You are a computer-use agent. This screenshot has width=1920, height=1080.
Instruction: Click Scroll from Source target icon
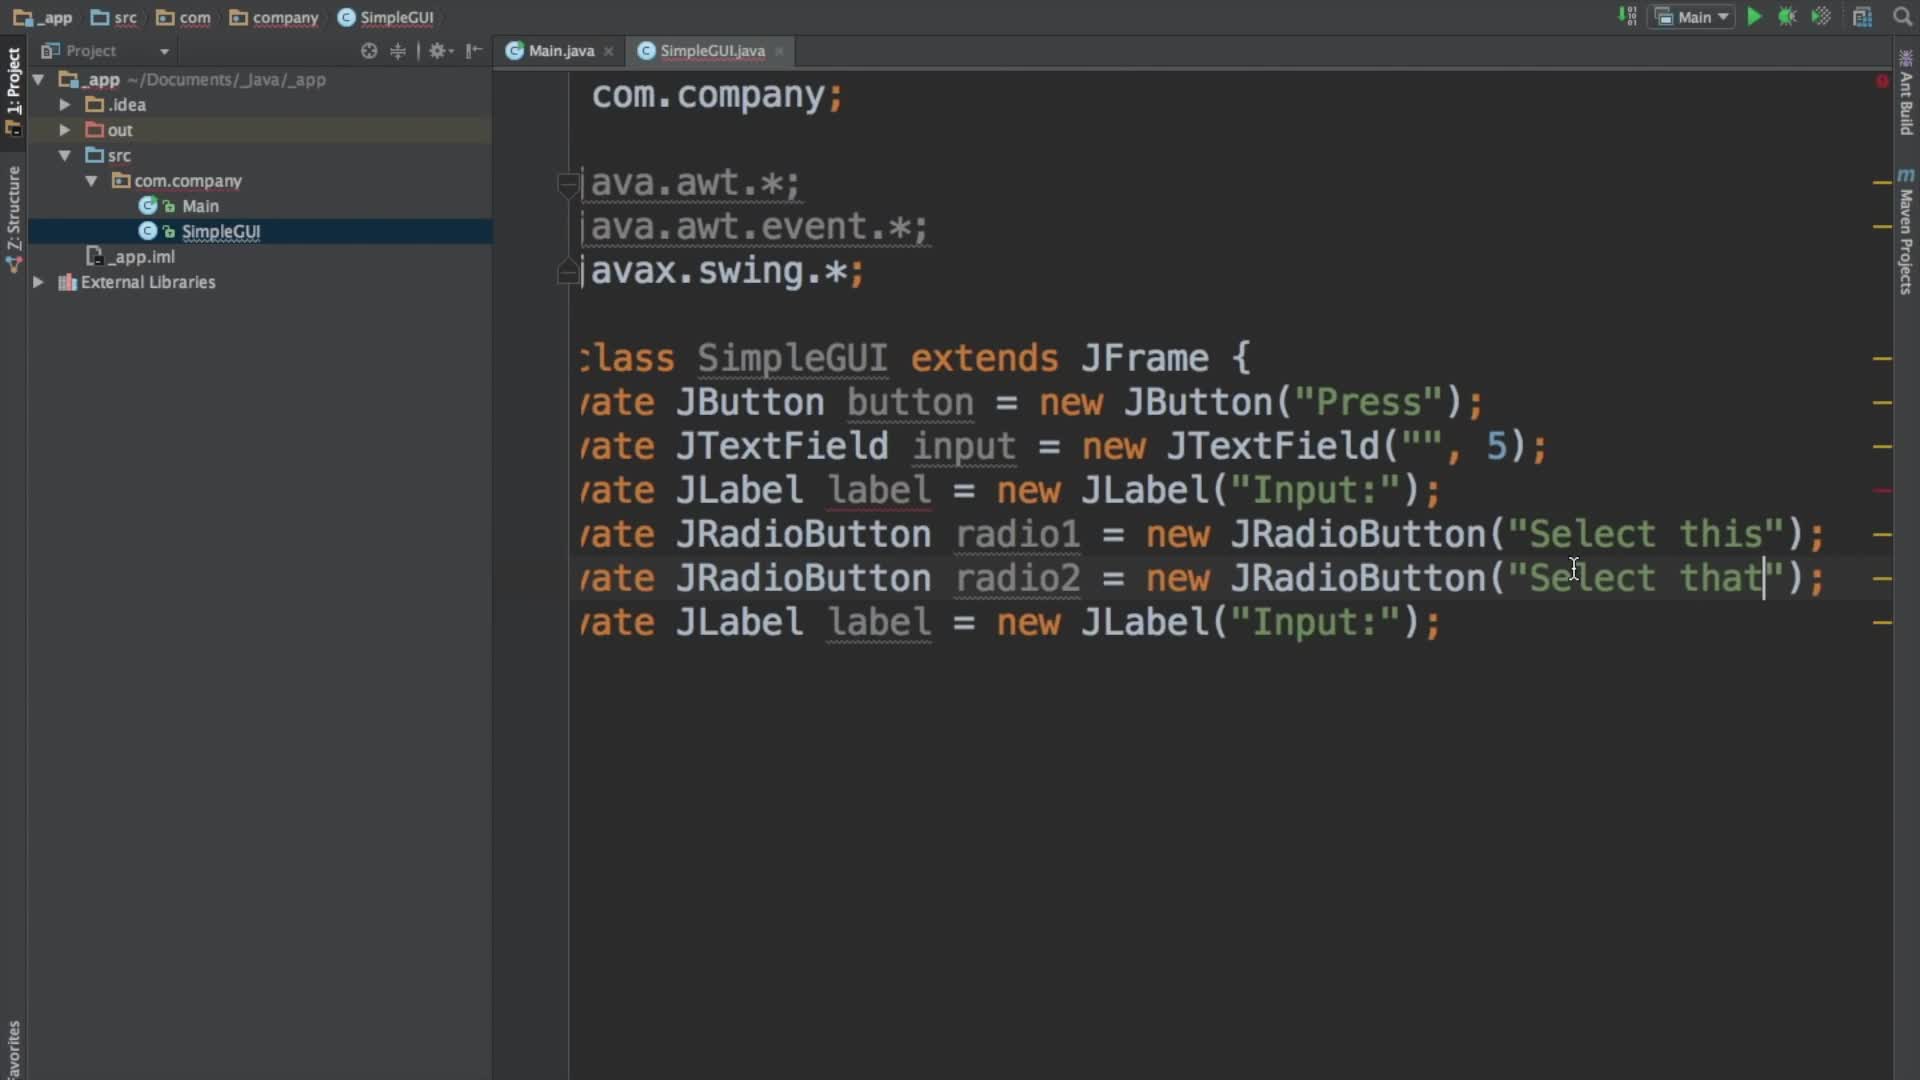[369, 51]
